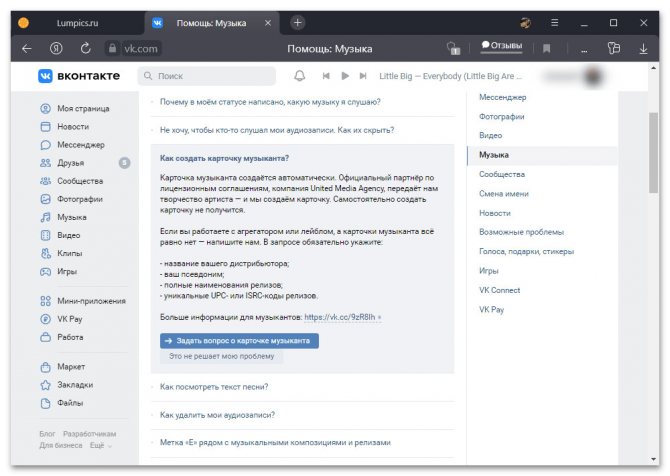The image size is (670, 476).
Task: Click the Маркет bag icon
Action: (x=45, y=367)
